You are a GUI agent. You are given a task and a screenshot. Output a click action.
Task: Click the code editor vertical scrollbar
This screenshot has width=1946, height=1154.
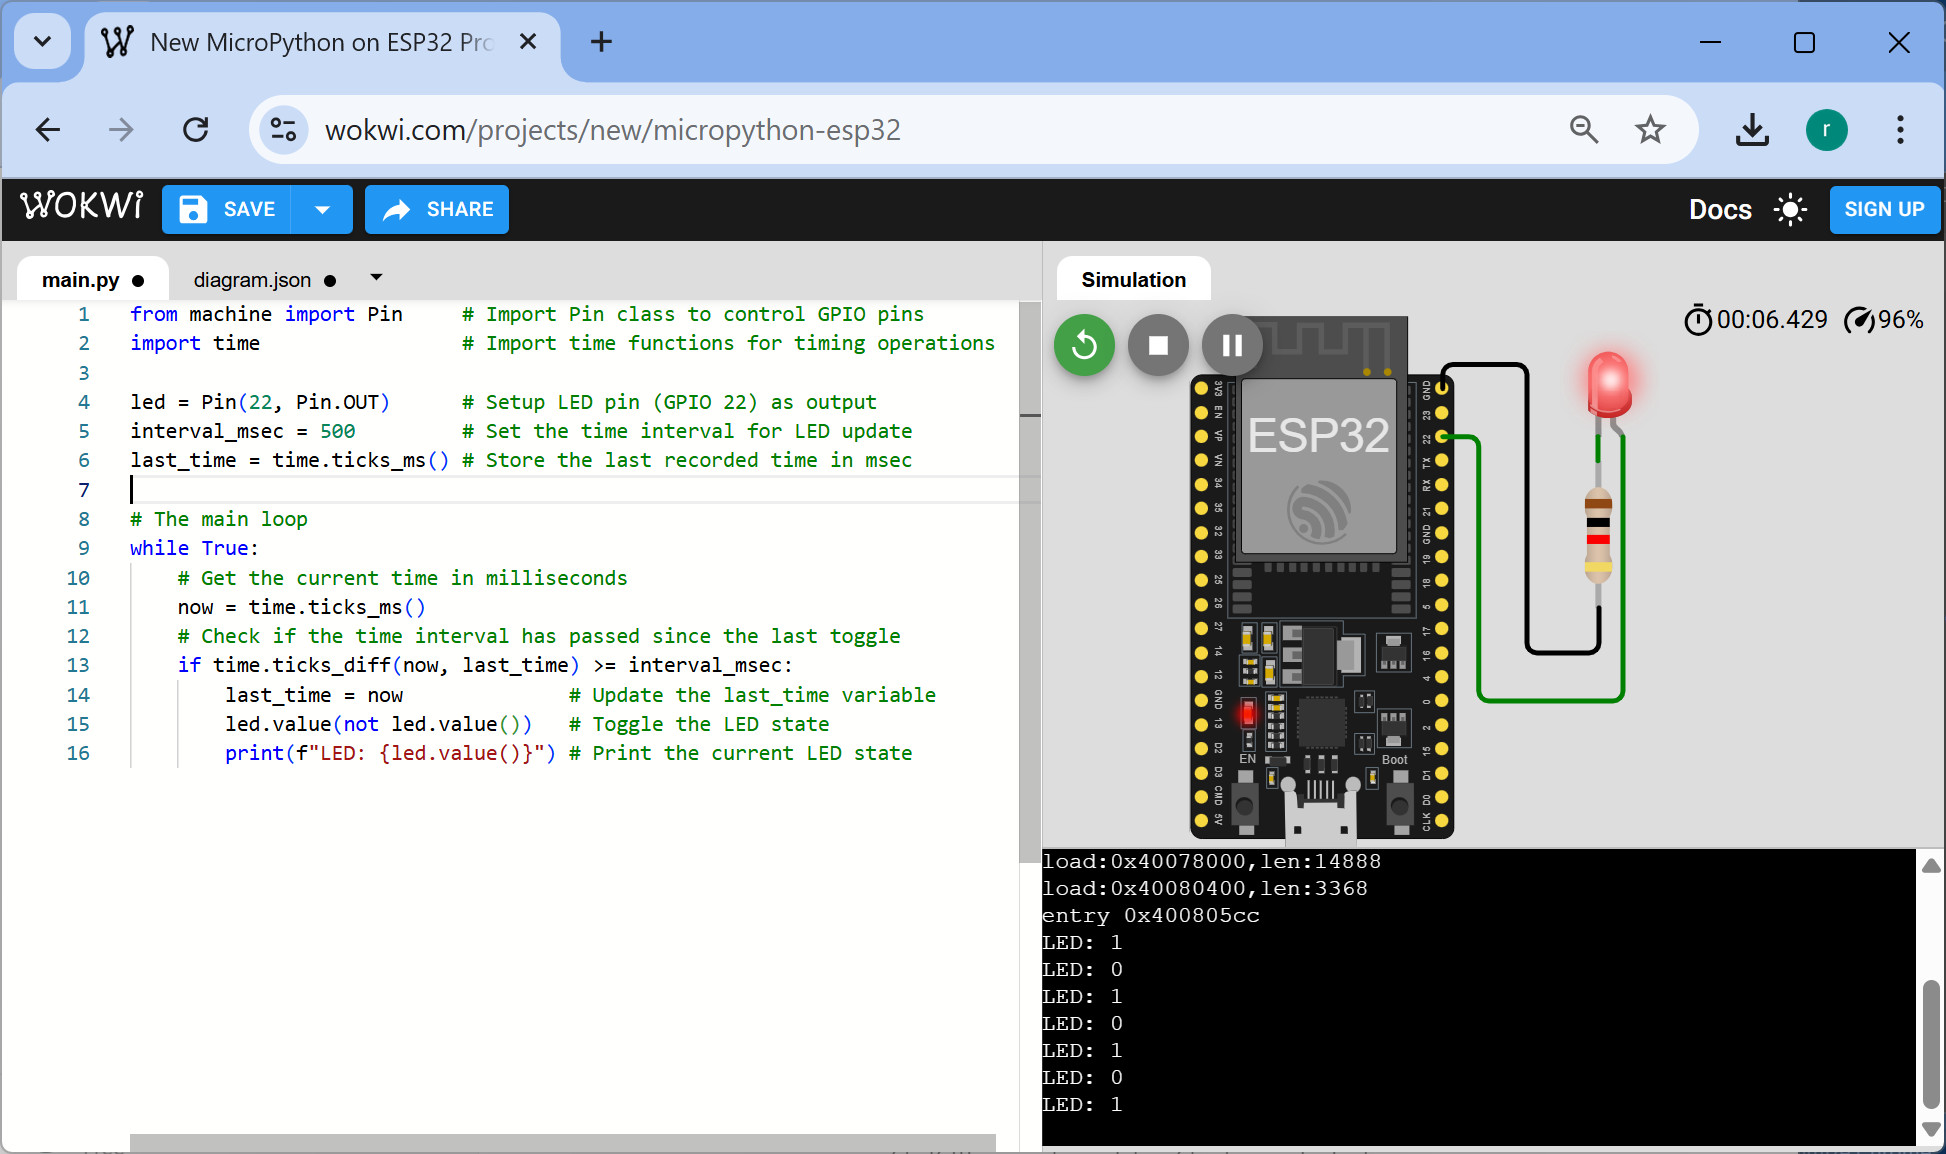pos(1029,580)
